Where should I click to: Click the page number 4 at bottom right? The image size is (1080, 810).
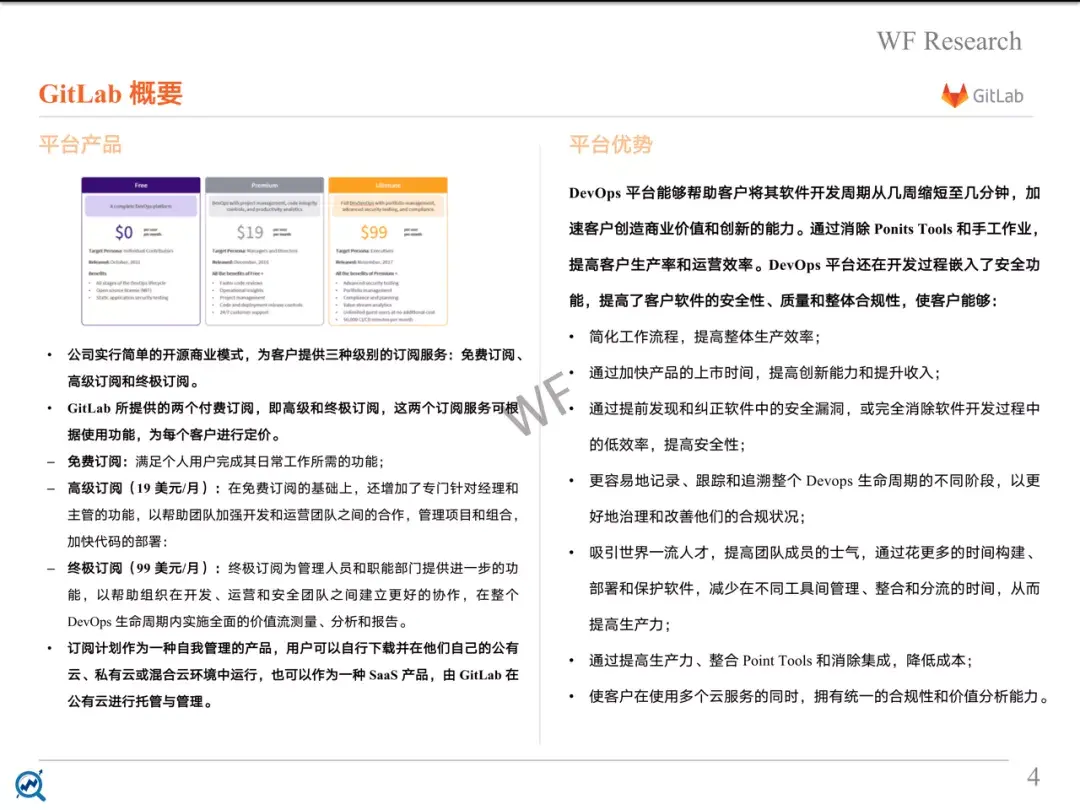click(1032, 776)
